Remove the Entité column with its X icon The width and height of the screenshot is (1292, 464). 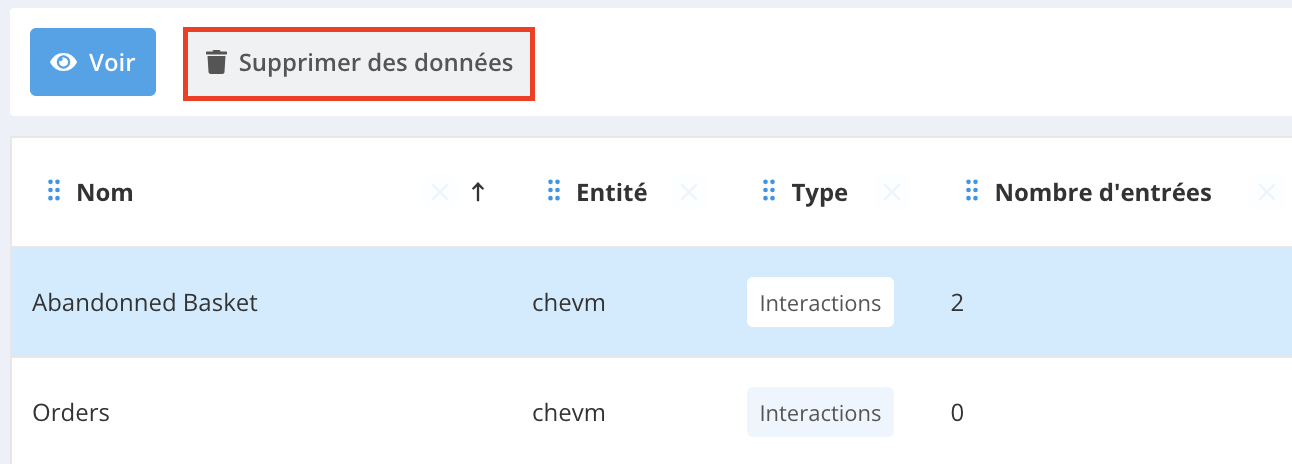[688, 192]
